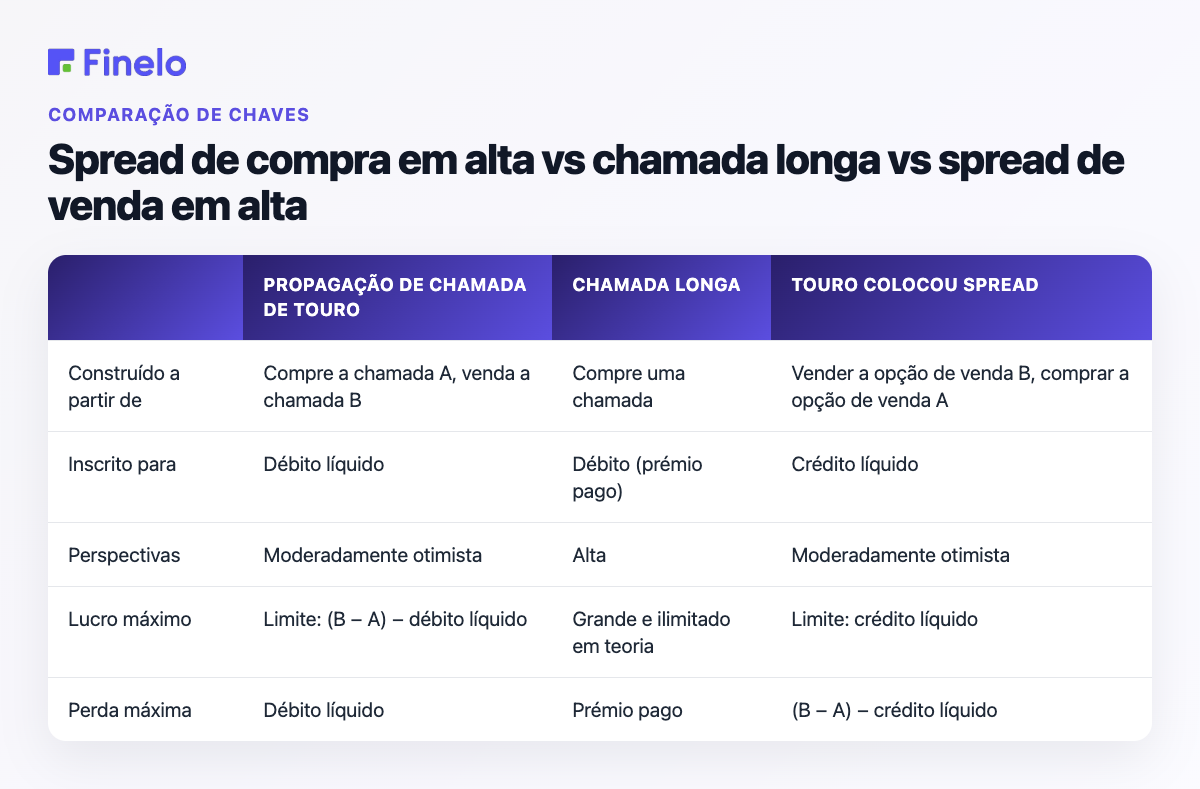Viewport: 1200px width, 789px height.
Task: Select the Comparação de chaves label
Action: pyautogui.click(x=178, y=114)
